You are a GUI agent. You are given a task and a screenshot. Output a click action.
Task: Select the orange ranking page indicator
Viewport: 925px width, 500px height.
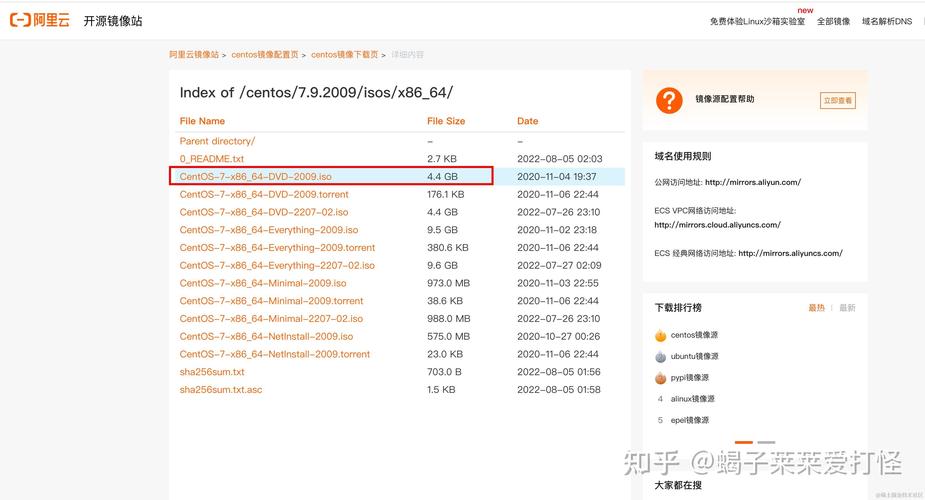[743, 442]
